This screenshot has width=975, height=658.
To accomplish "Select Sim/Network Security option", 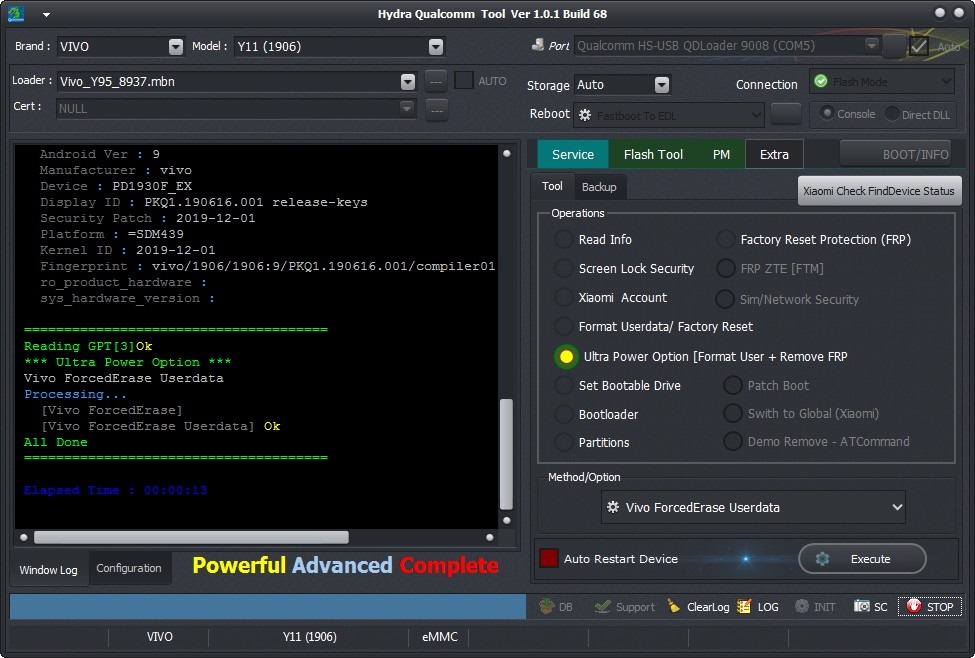I will pyautogui.click(x=724, y=299).
